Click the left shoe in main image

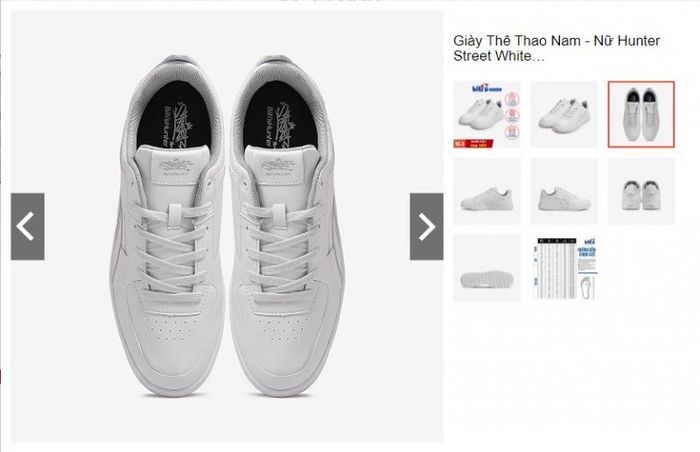[167, 226]
